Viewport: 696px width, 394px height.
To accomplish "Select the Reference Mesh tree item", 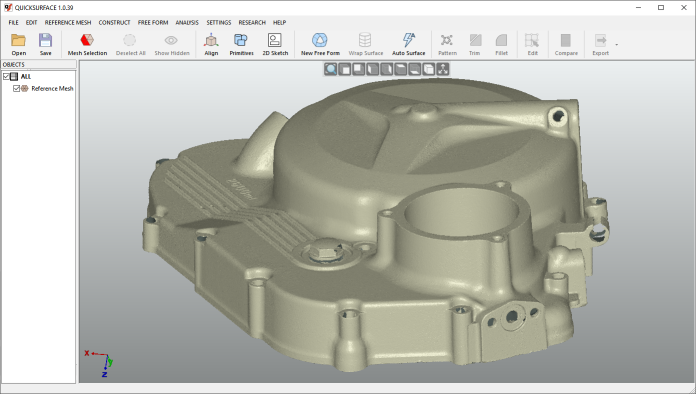I will point(52,89).
